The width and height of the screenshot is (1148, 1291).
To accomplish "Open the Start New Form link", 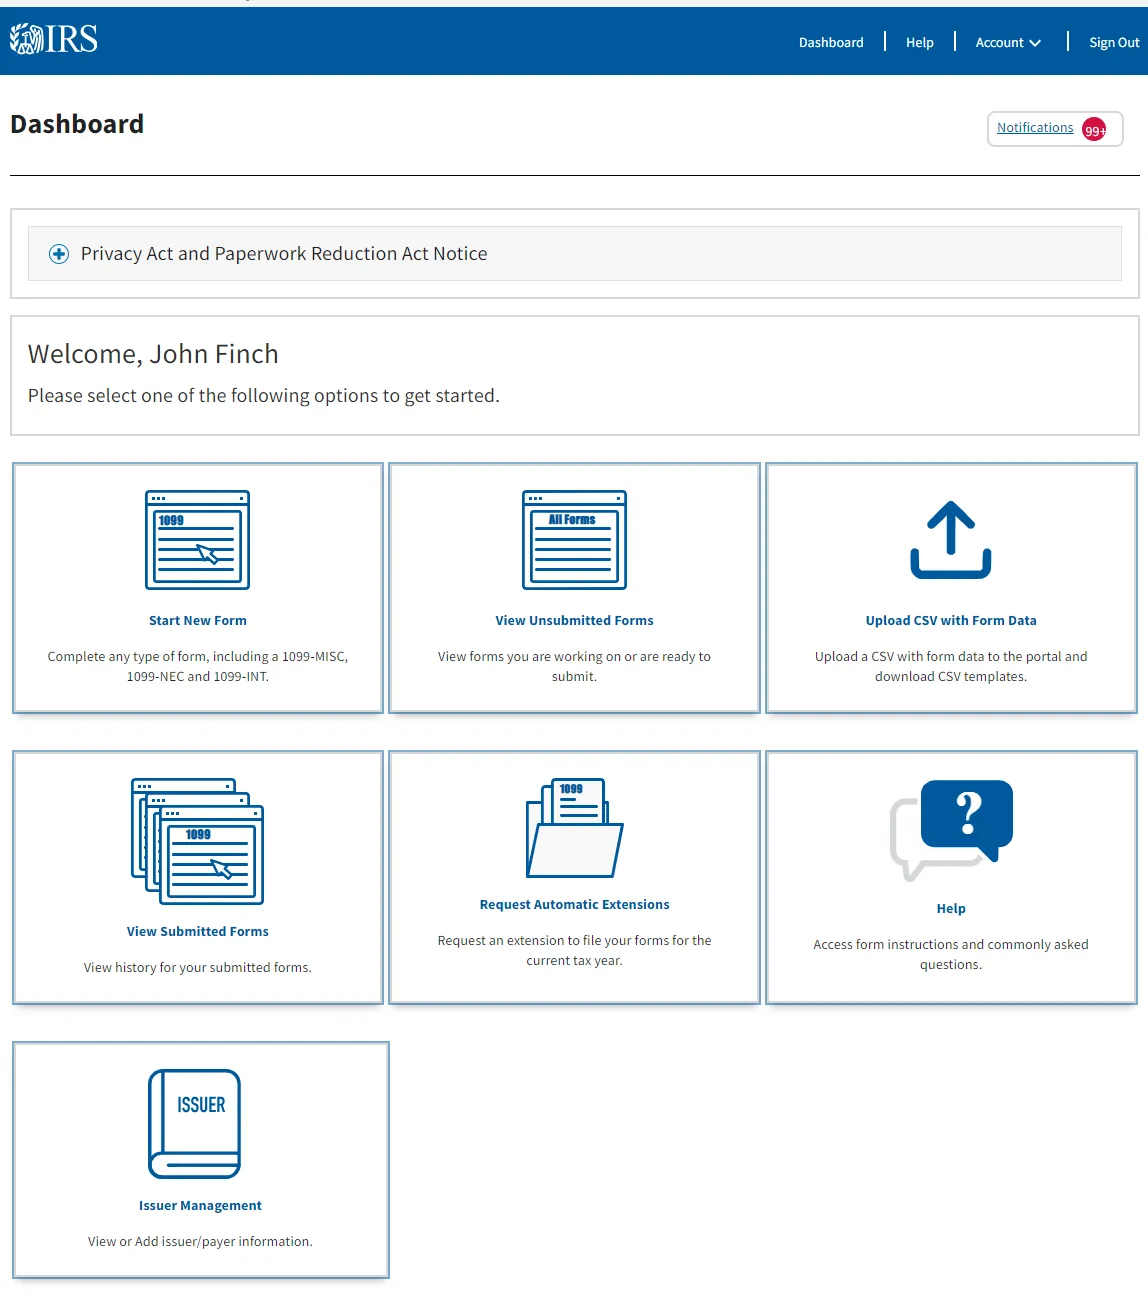I will pyautogui.click(x=197, y=620).
